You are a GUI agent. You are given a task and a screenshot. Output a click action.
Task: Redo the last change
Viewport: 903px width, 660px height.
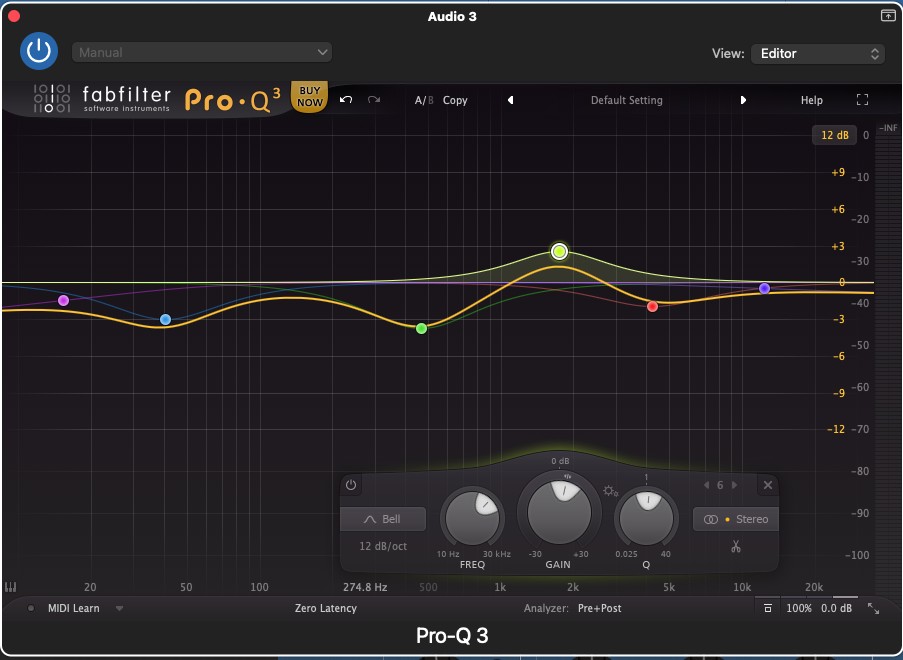(x=374, y=100)
